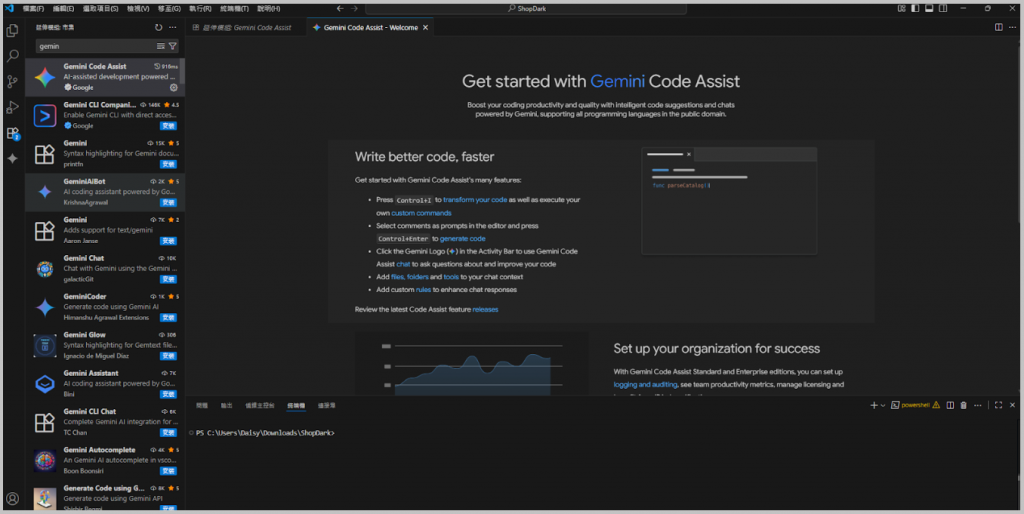Open the 'custom commands' link
This screenshot has height=514, width=1024.
pos(421,213)
